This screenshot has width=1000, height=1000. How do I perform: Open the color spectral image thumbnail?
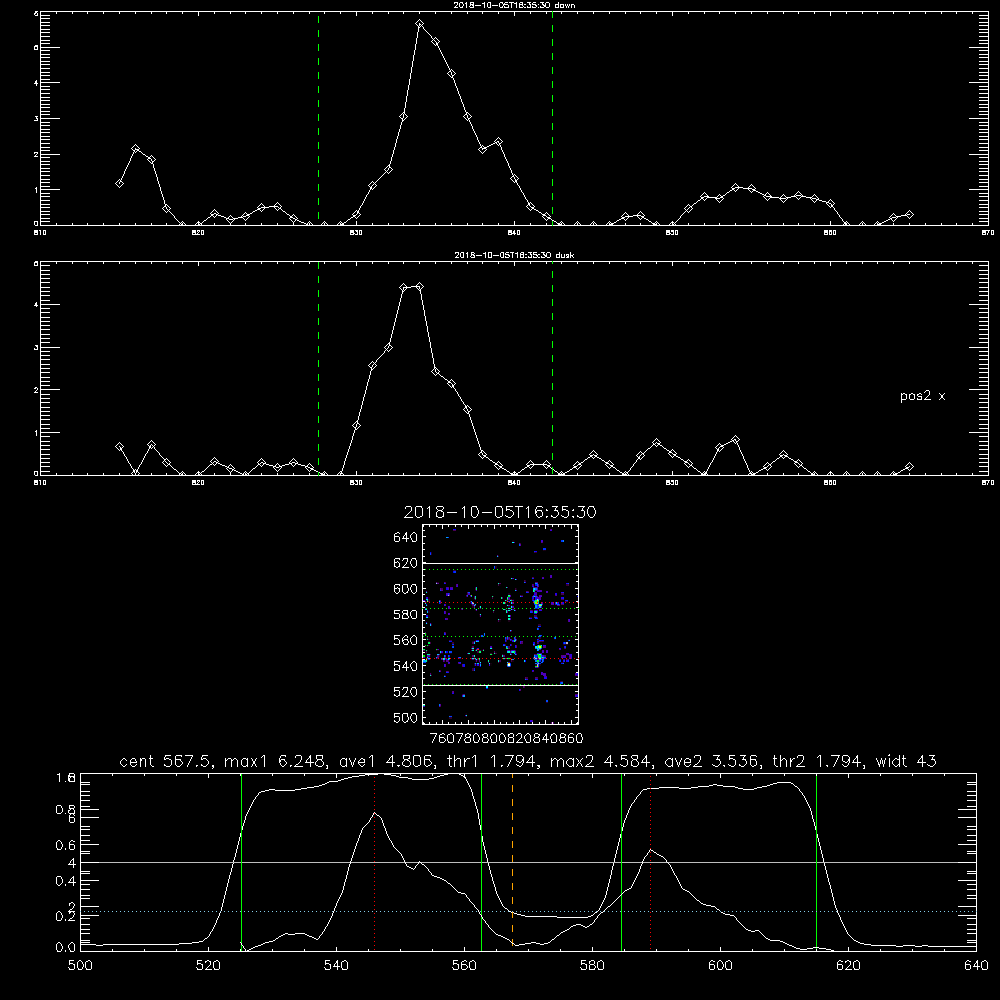(500, 624)
